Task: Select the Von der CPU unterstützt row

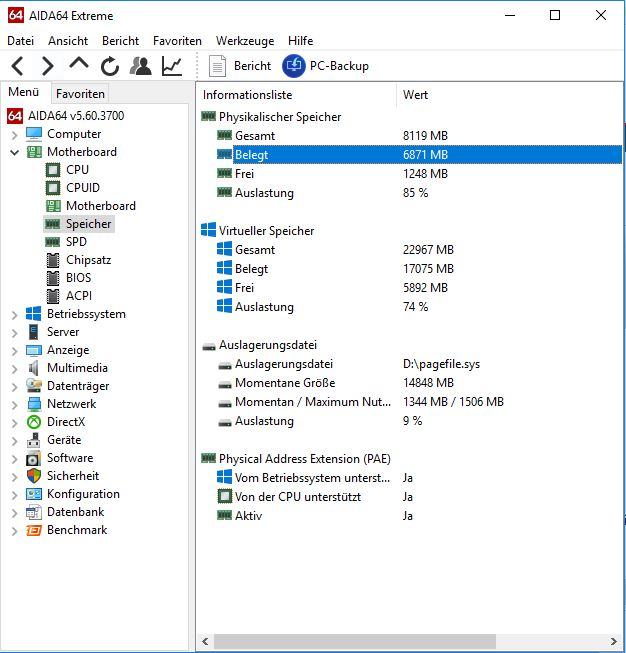Action: pos(419,497)
